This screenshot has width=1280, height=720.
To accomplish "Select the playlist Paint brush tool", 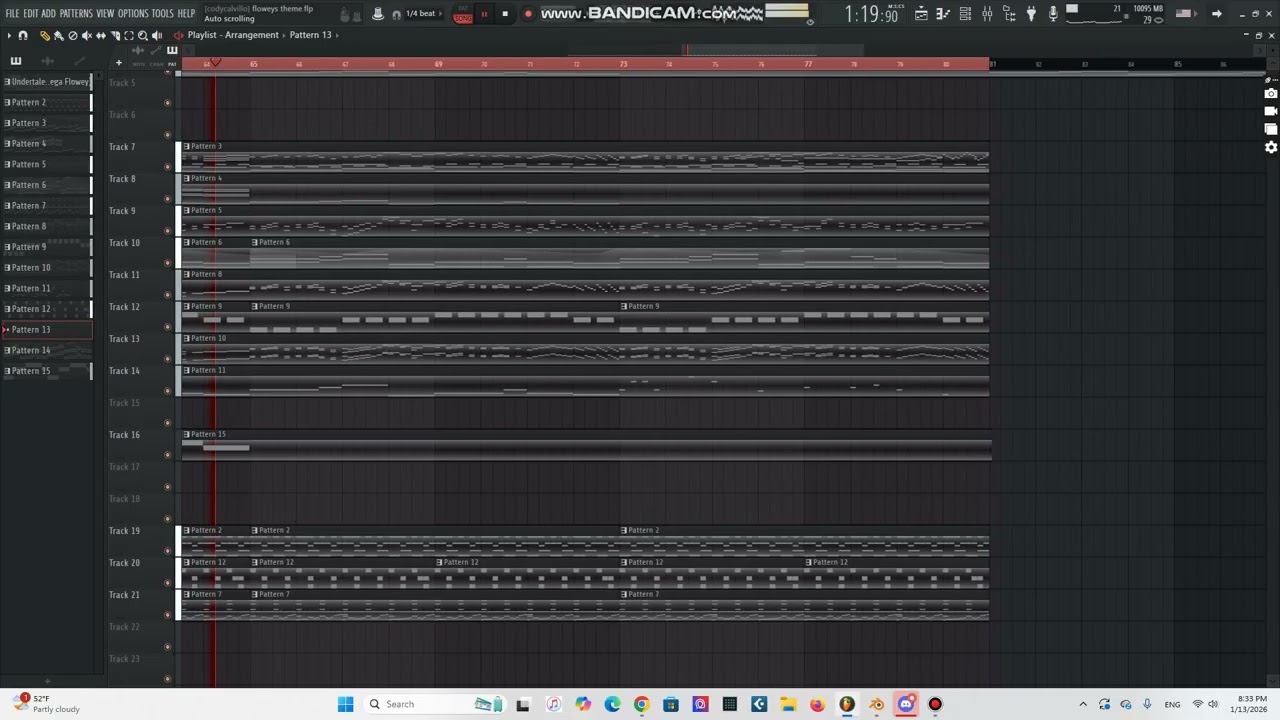I will (58, 35).
